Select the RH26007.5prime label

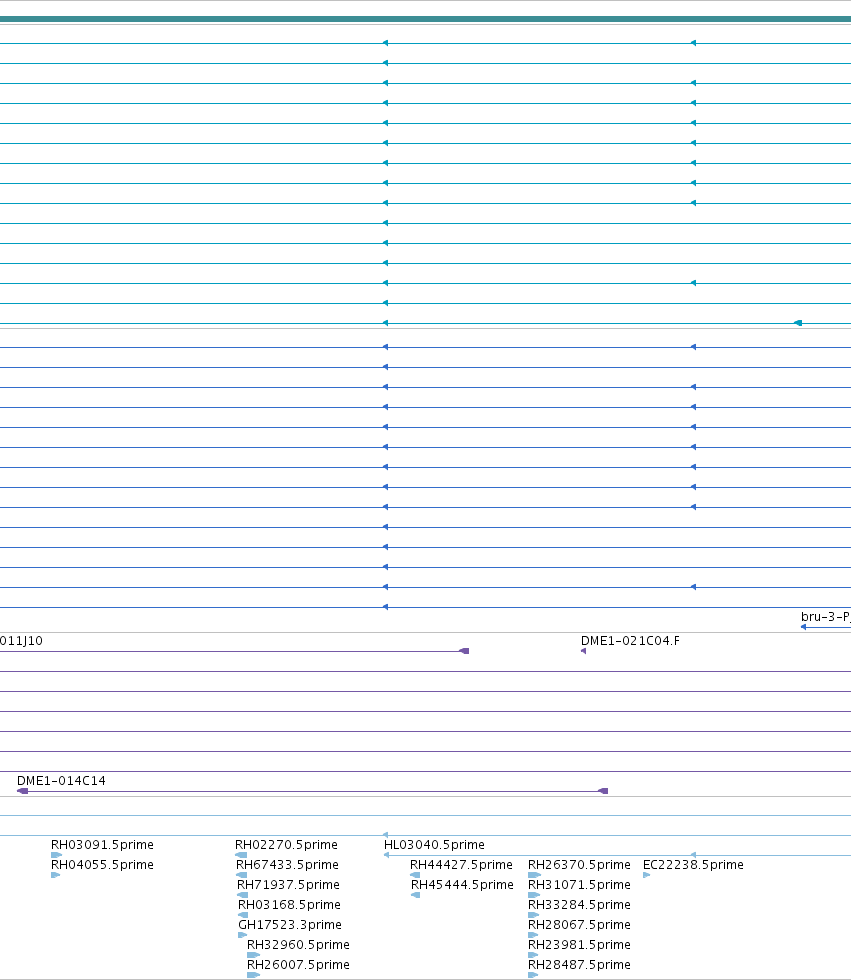[x=298, y=964]
